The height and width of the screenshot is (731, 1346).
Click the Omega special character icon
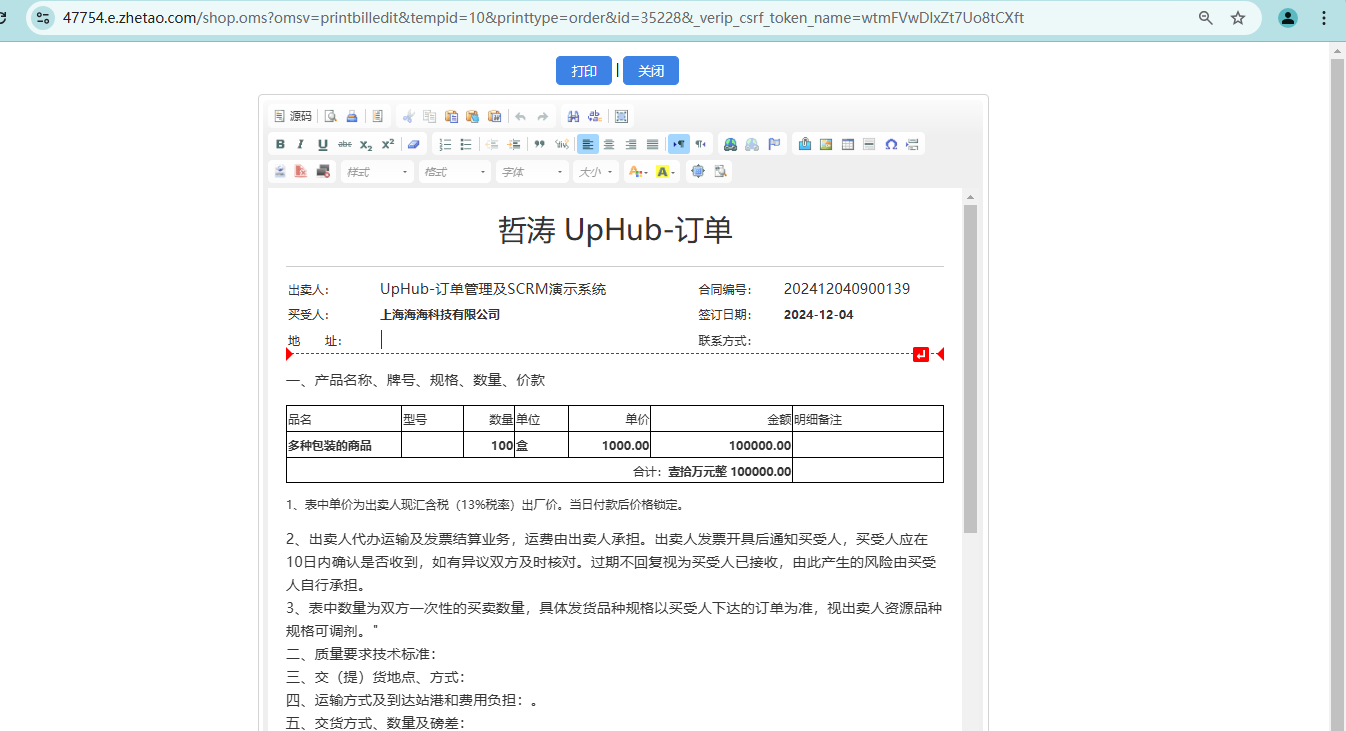[891, 144]
